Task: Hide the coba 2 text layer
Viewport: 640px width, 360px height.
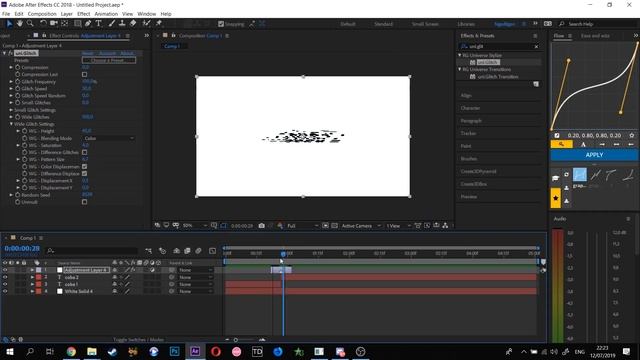Action: tap(5, 277)
